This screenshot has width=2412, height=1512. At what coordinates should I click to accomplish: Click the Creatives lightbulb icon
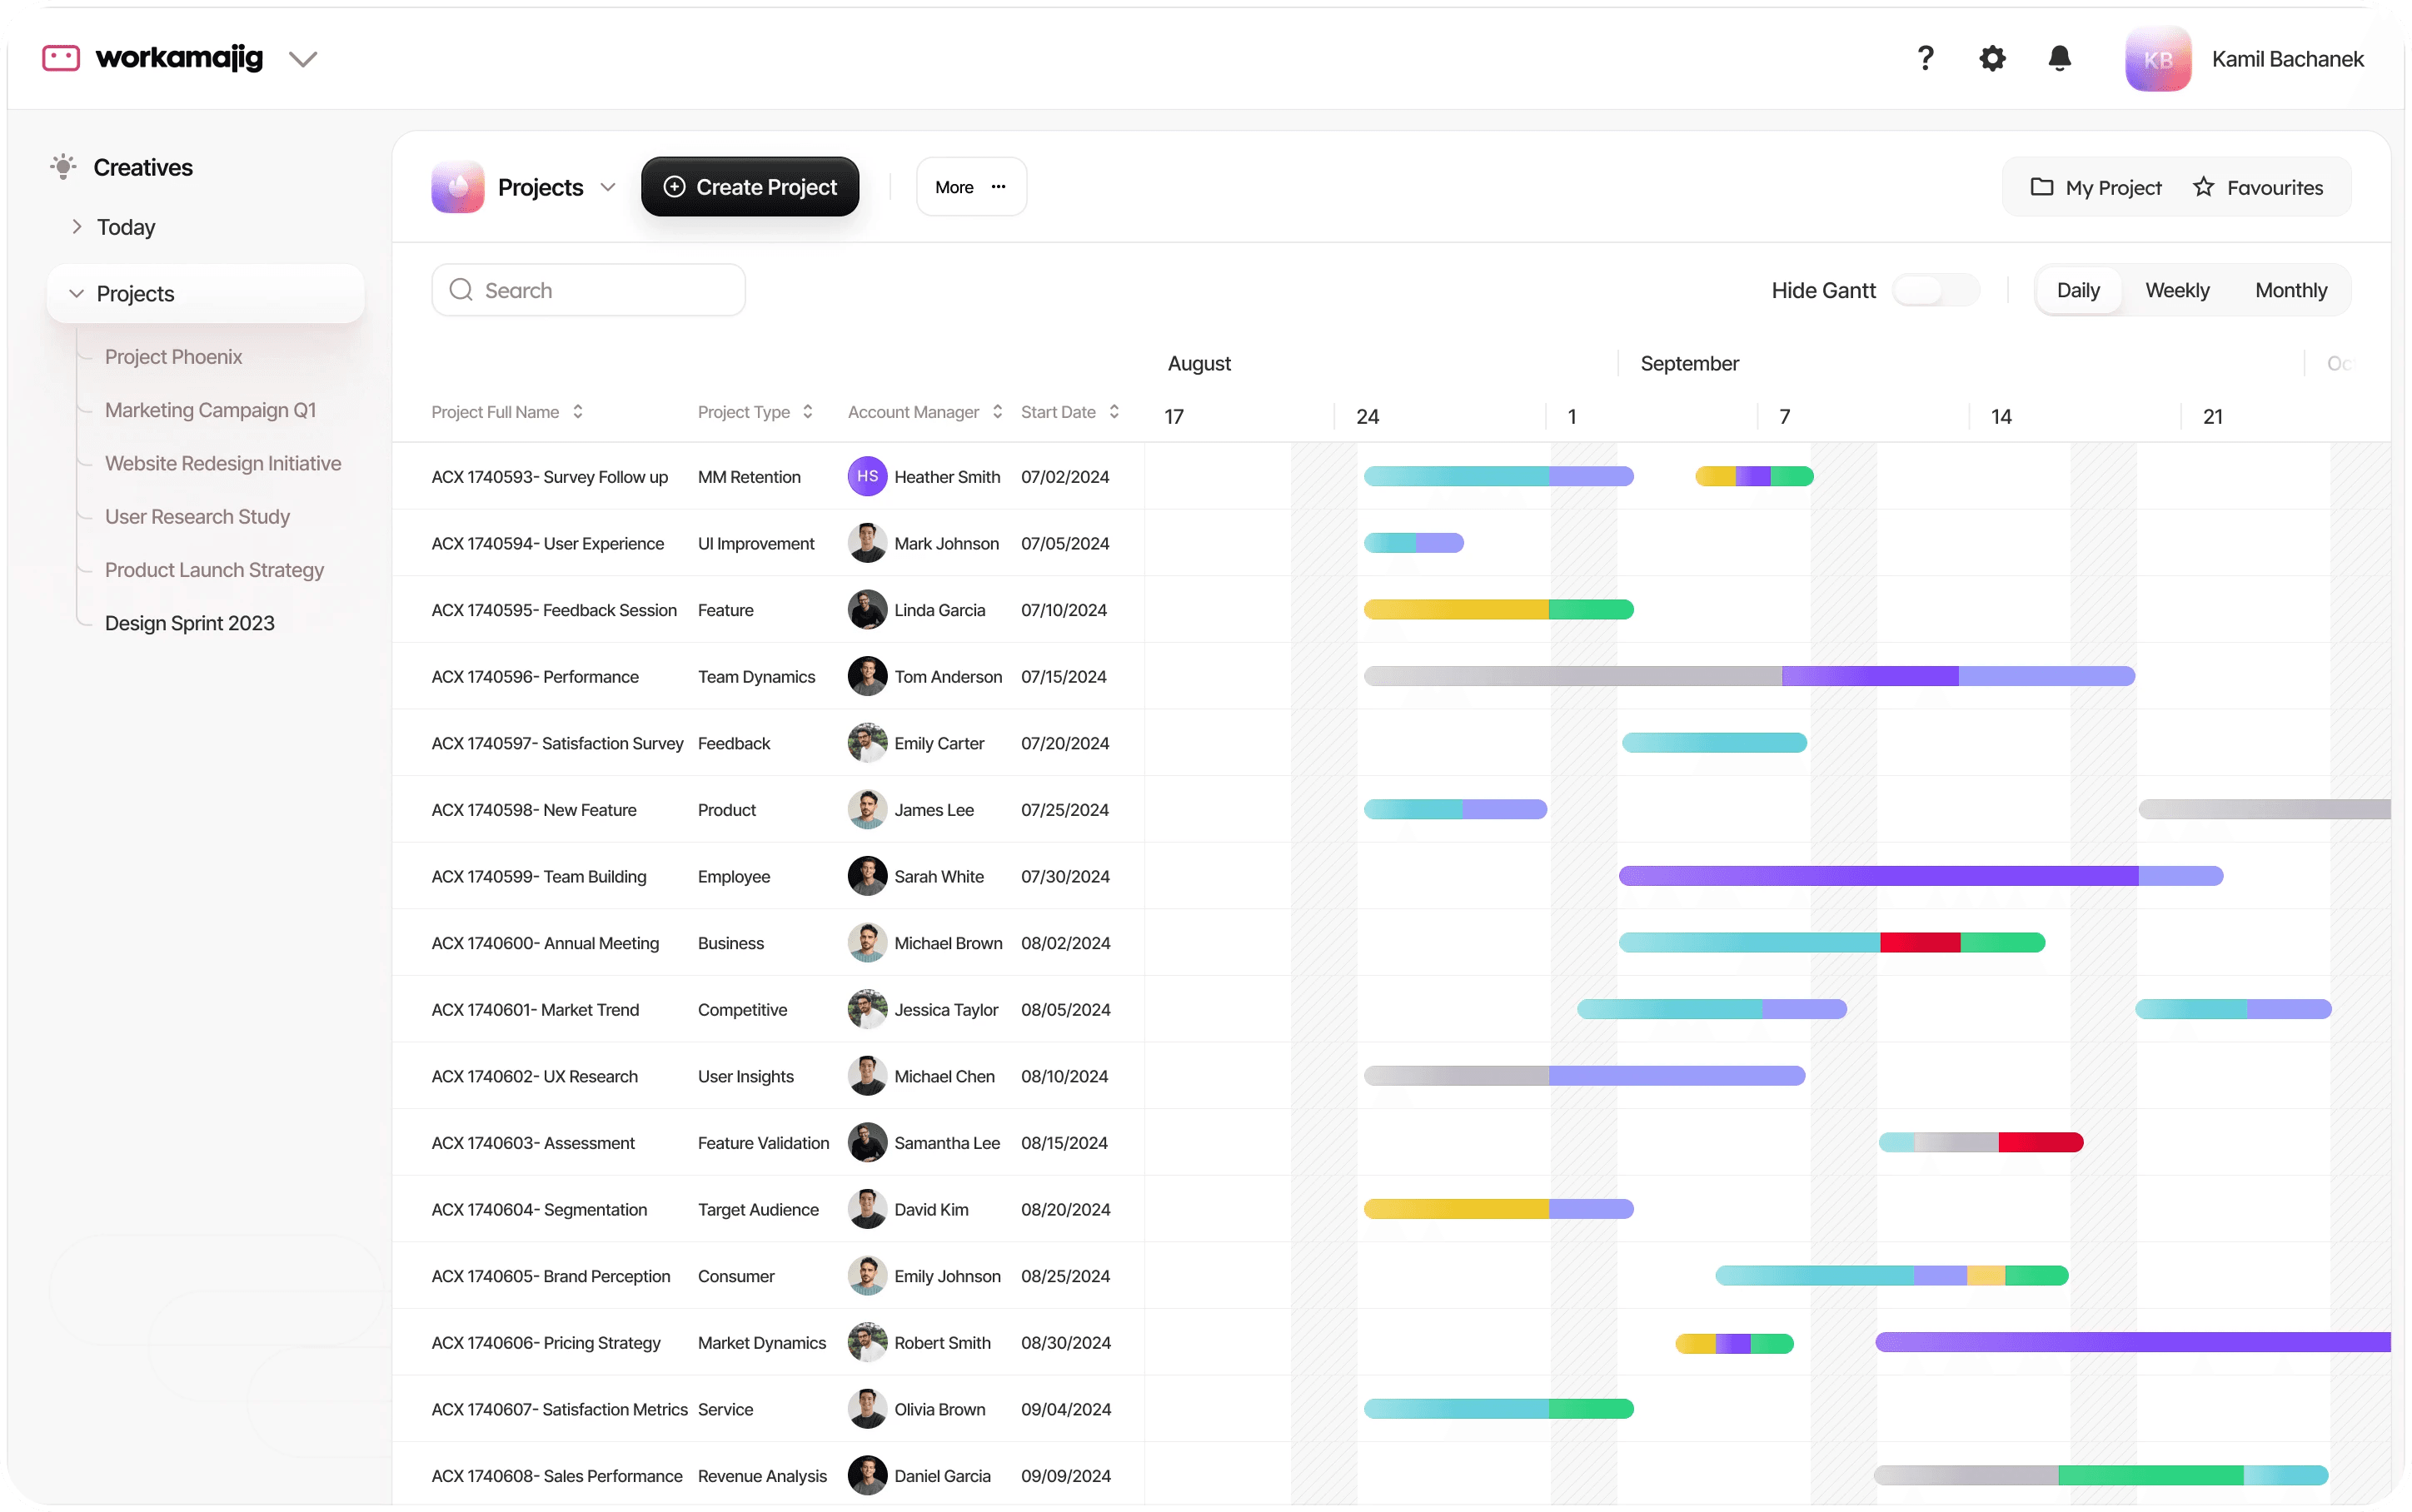click(63, 167)
